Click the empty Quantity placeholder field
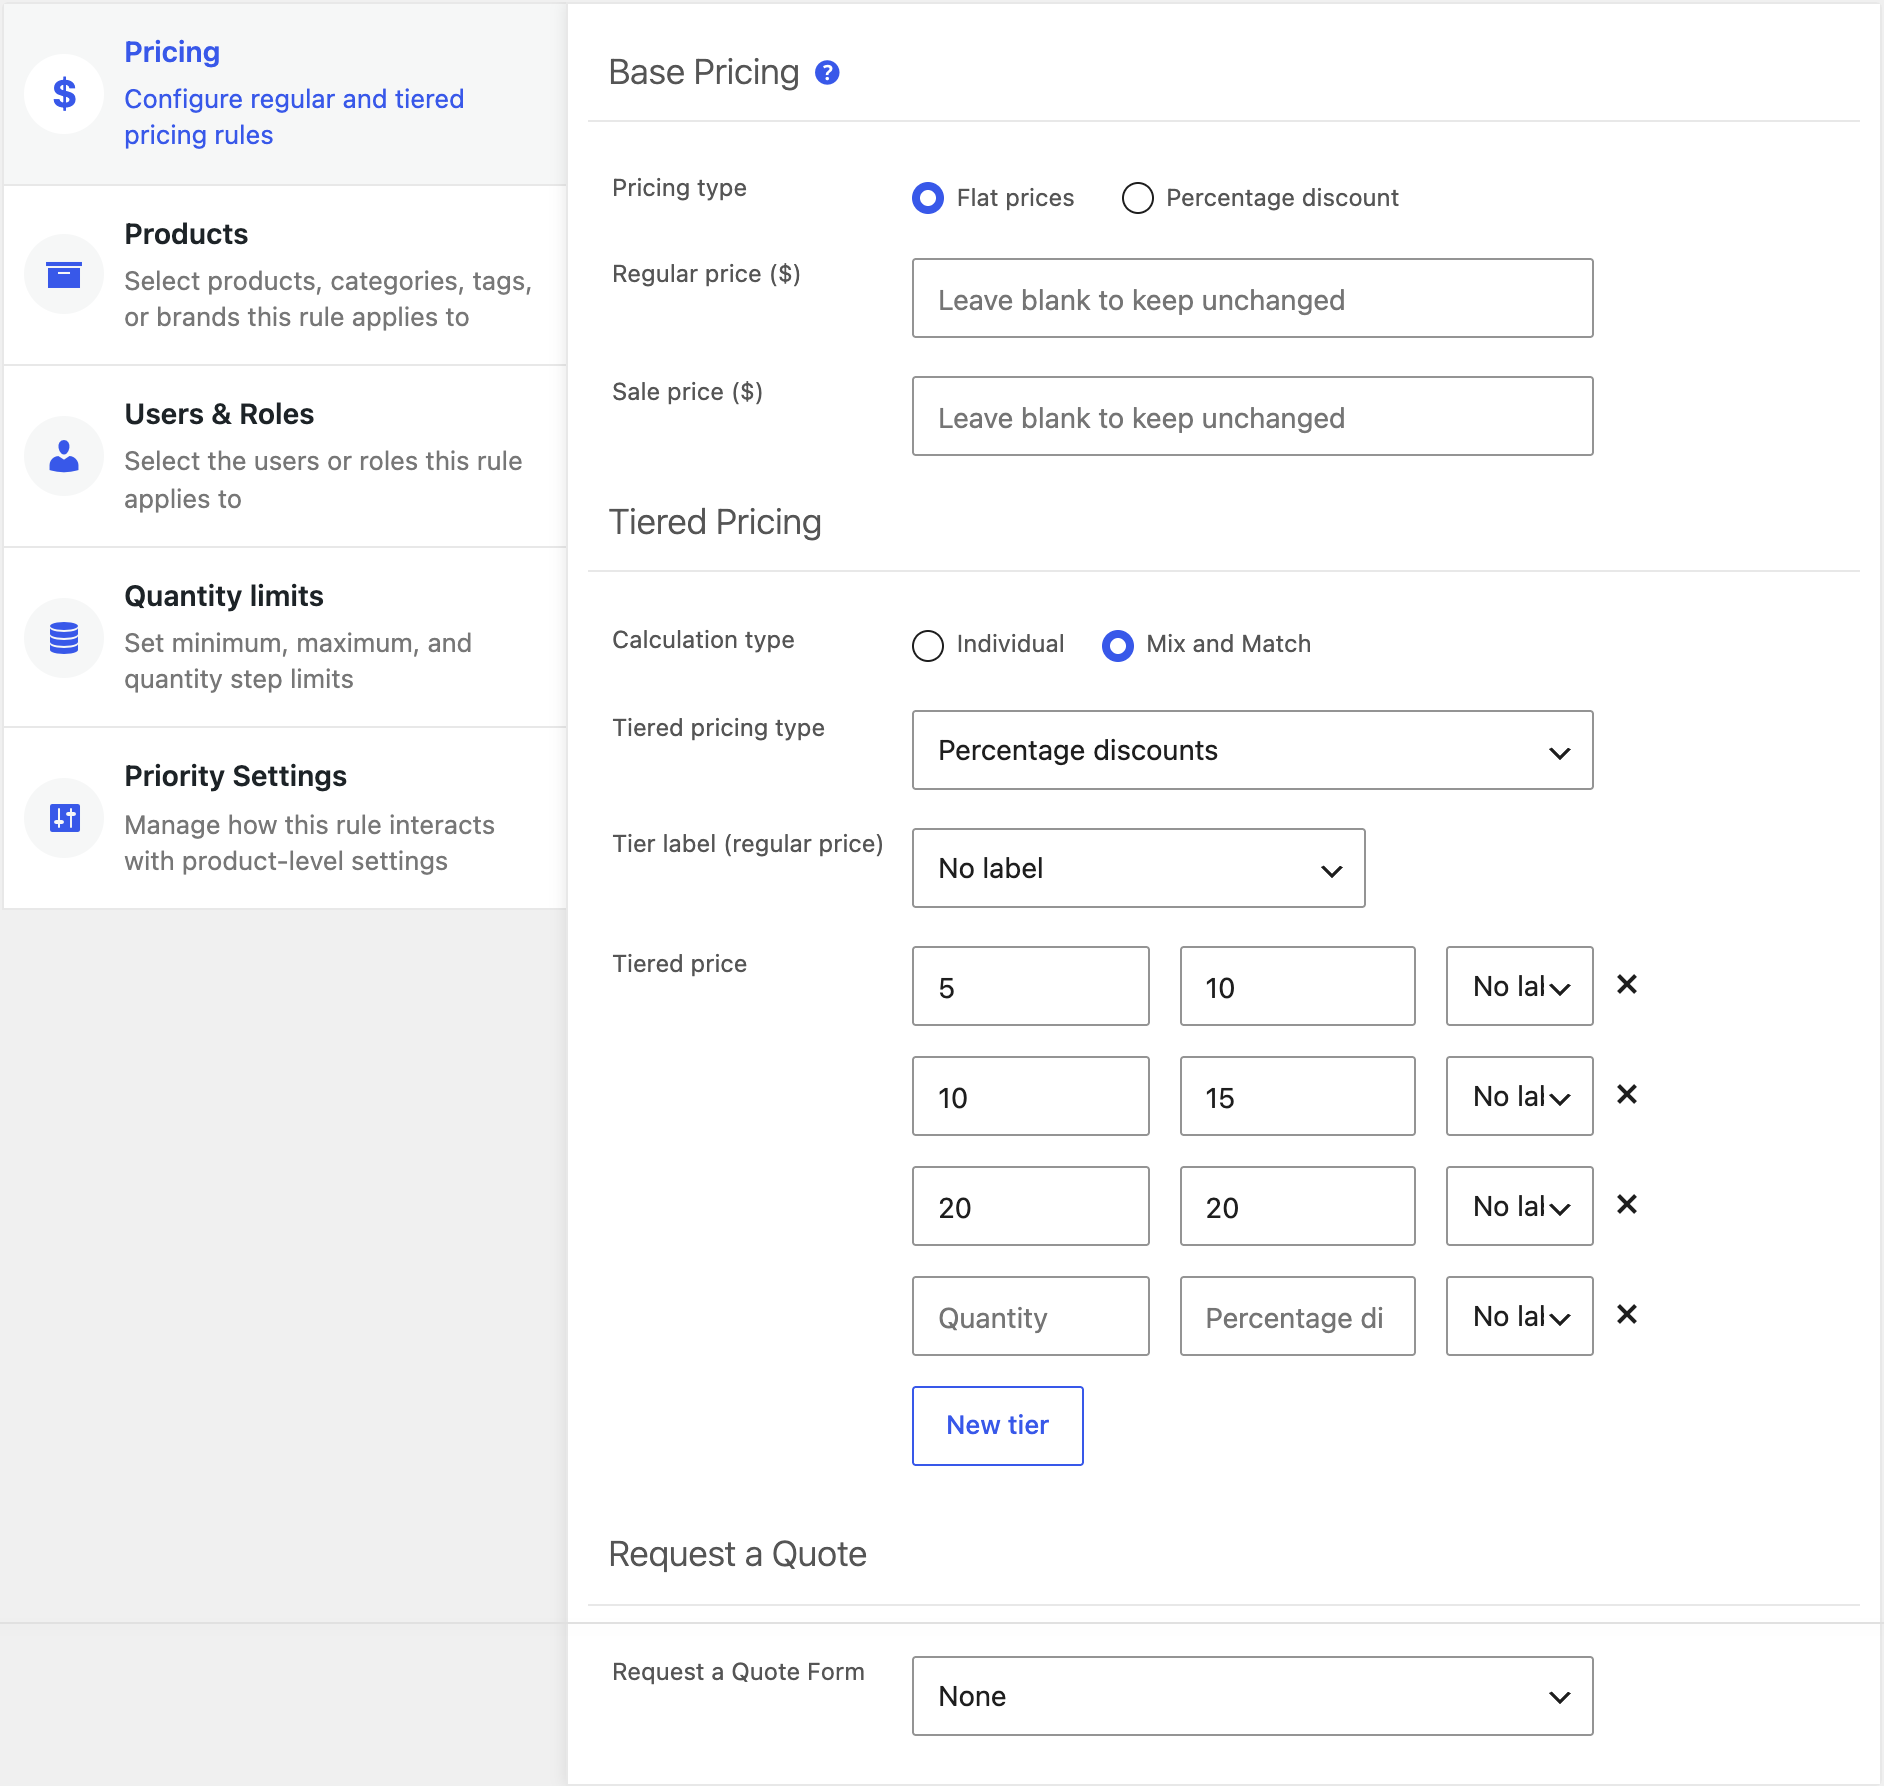The width and height of the screenshot is (1884, 1786). tap(1031, 1316)
